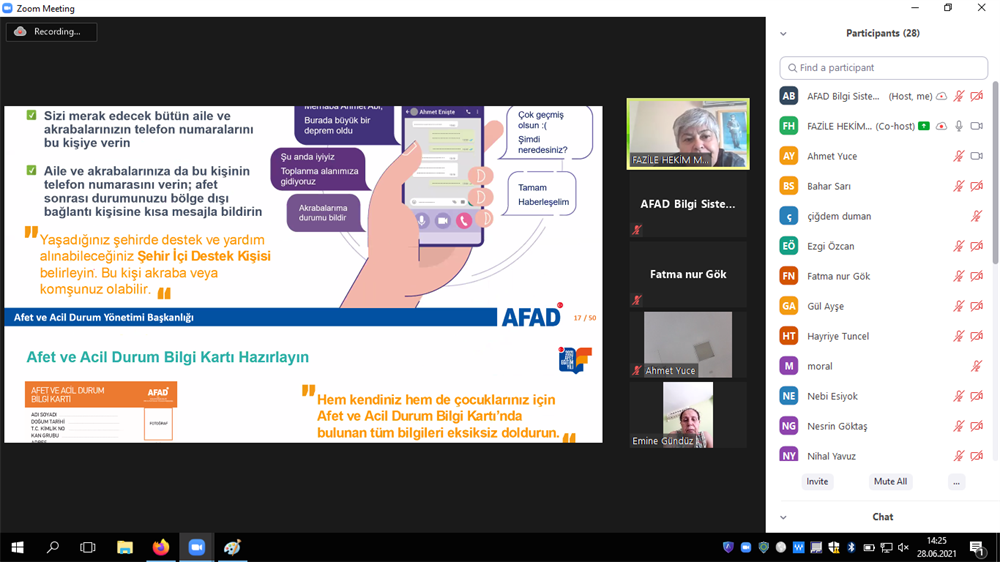
Task: Click the AB avatar of AFAD Bilgi Siste
Action: 789,96
